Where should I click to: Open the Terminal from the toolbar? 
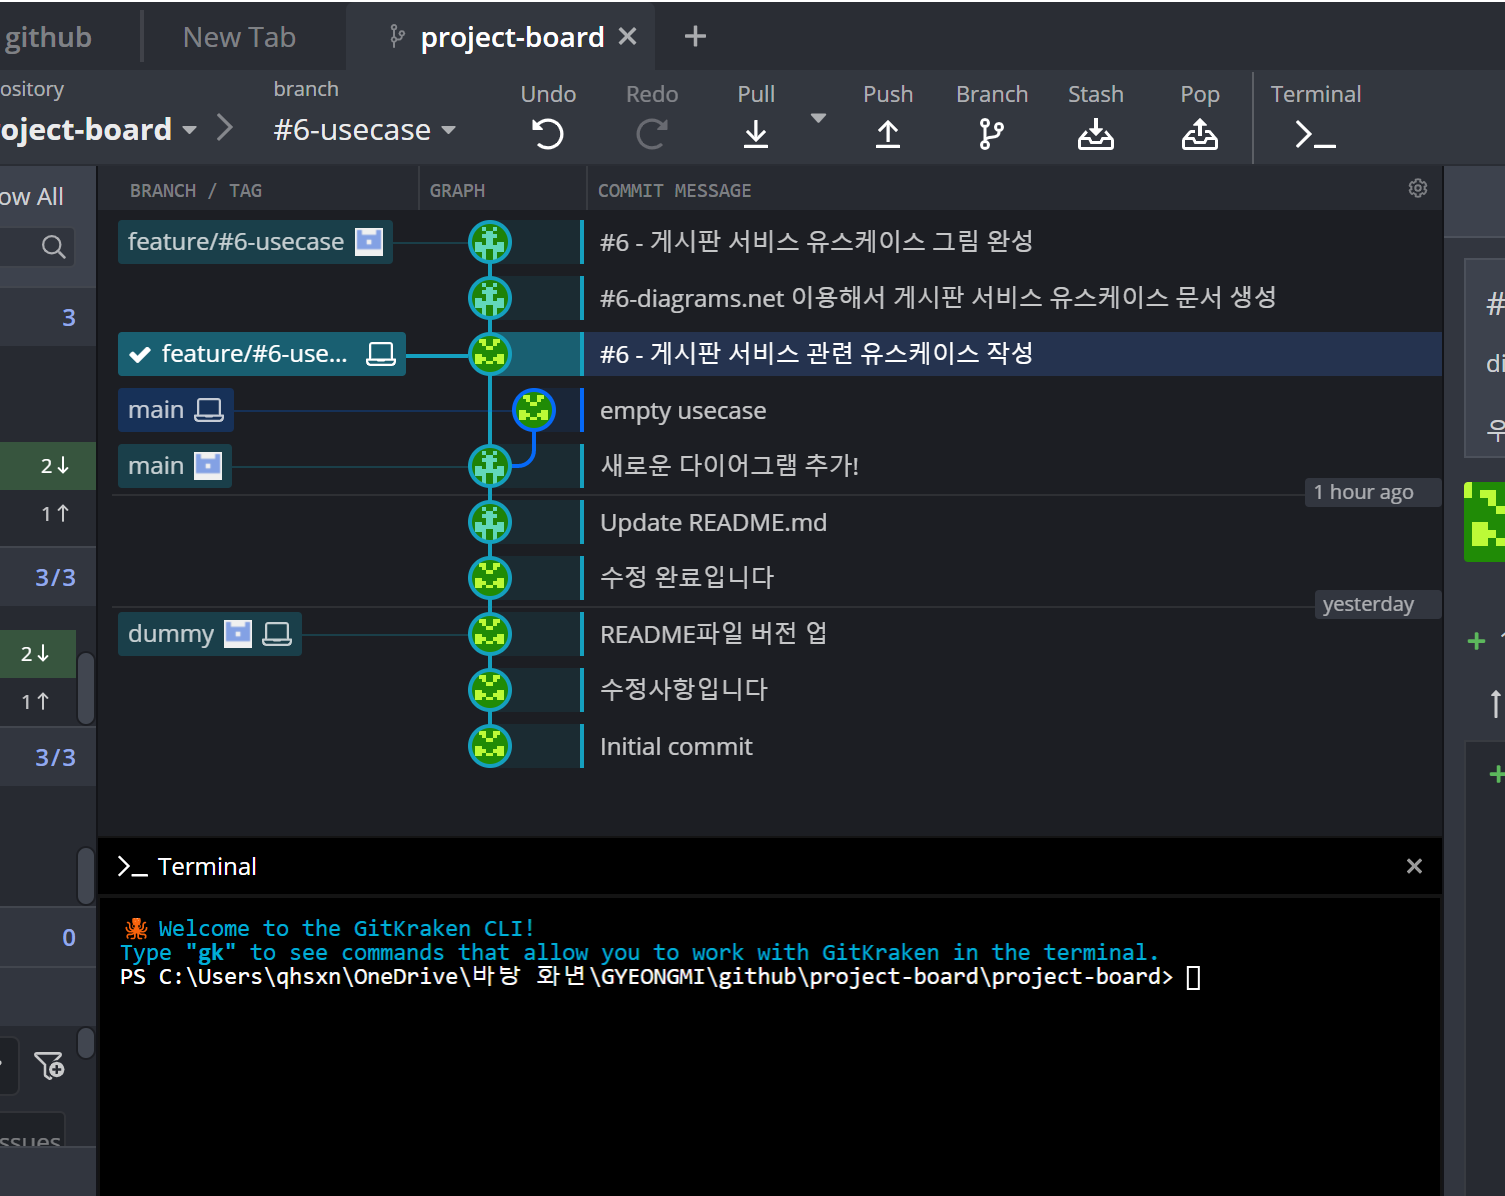(1315, 133)
